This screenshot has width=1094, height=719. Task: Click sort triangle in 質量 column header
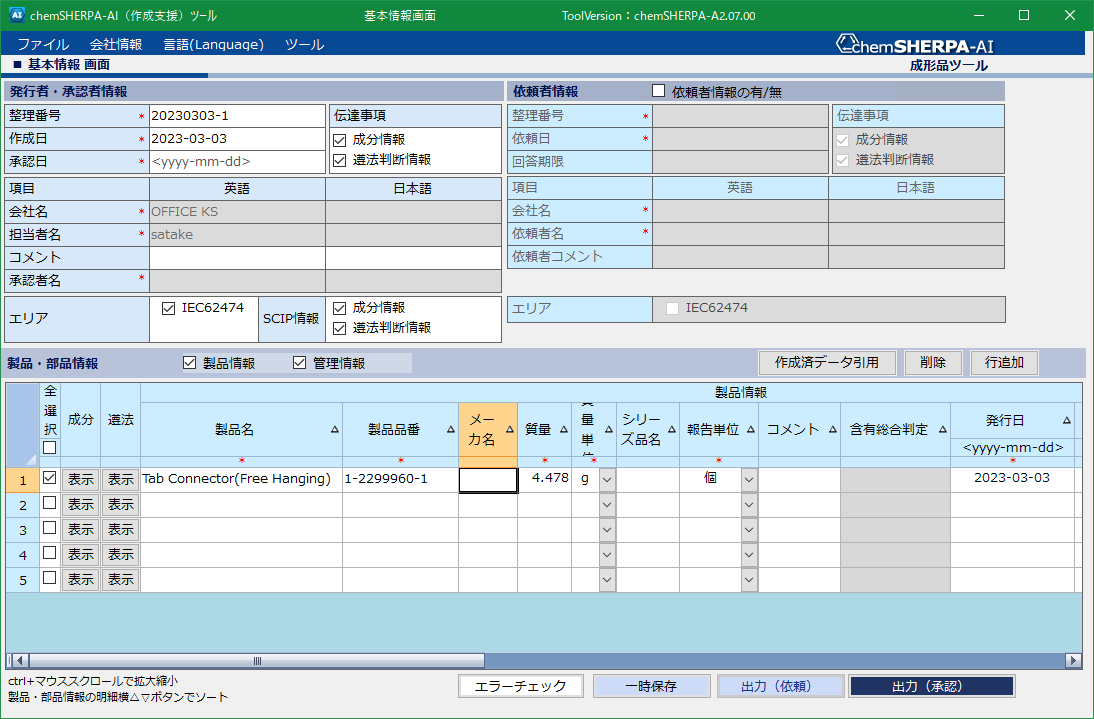click(x=563, y=430)
